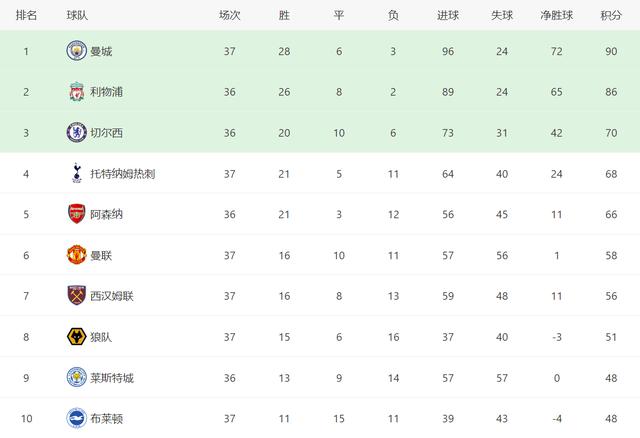
Task: Click the Brighton seagull badge
Action: (76, 418)
